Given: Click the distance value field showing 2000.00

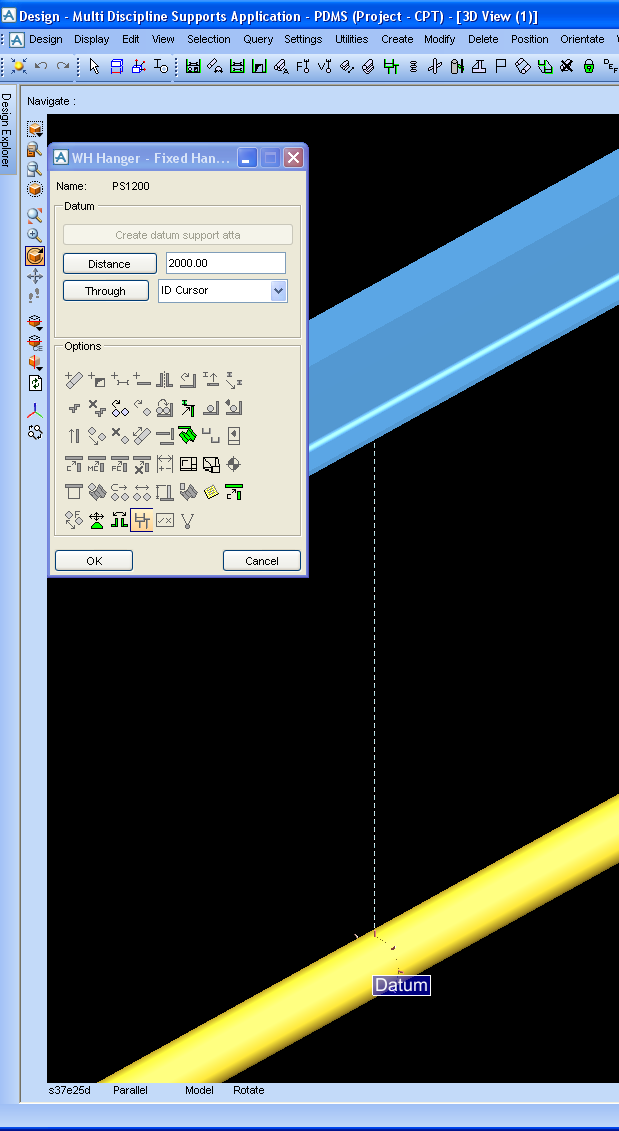Looking at the screenshot, I should (x=225, y=263).
